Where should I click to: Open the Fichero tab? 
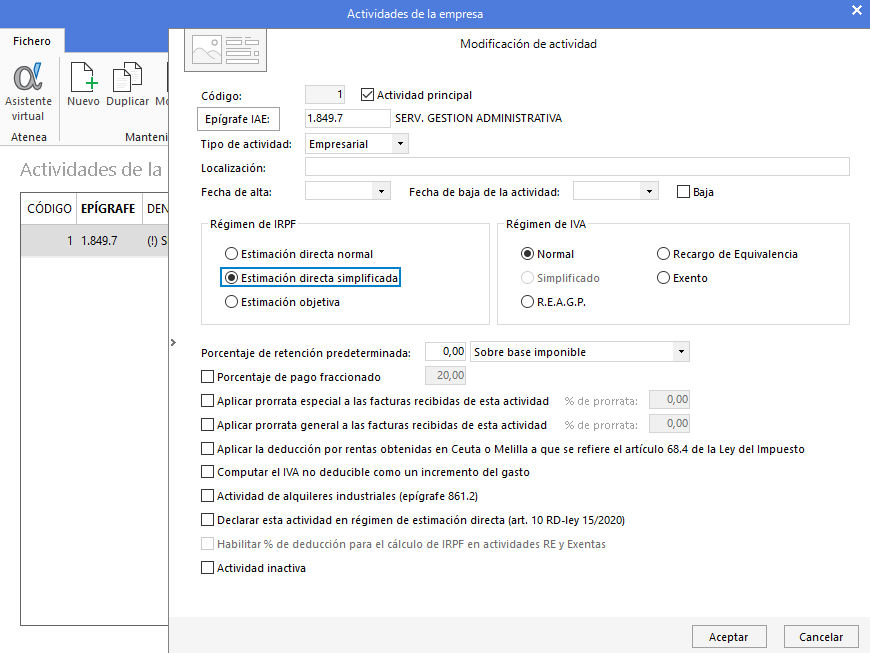32,41
